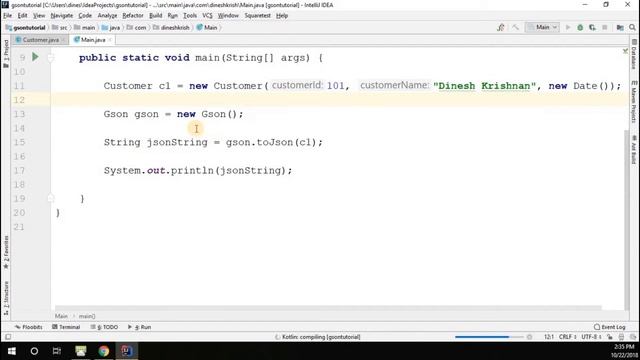Click main() in bottom breadcrumb
Image resolution: width=640 pixels, height=360 pixels.
(87, 316)
